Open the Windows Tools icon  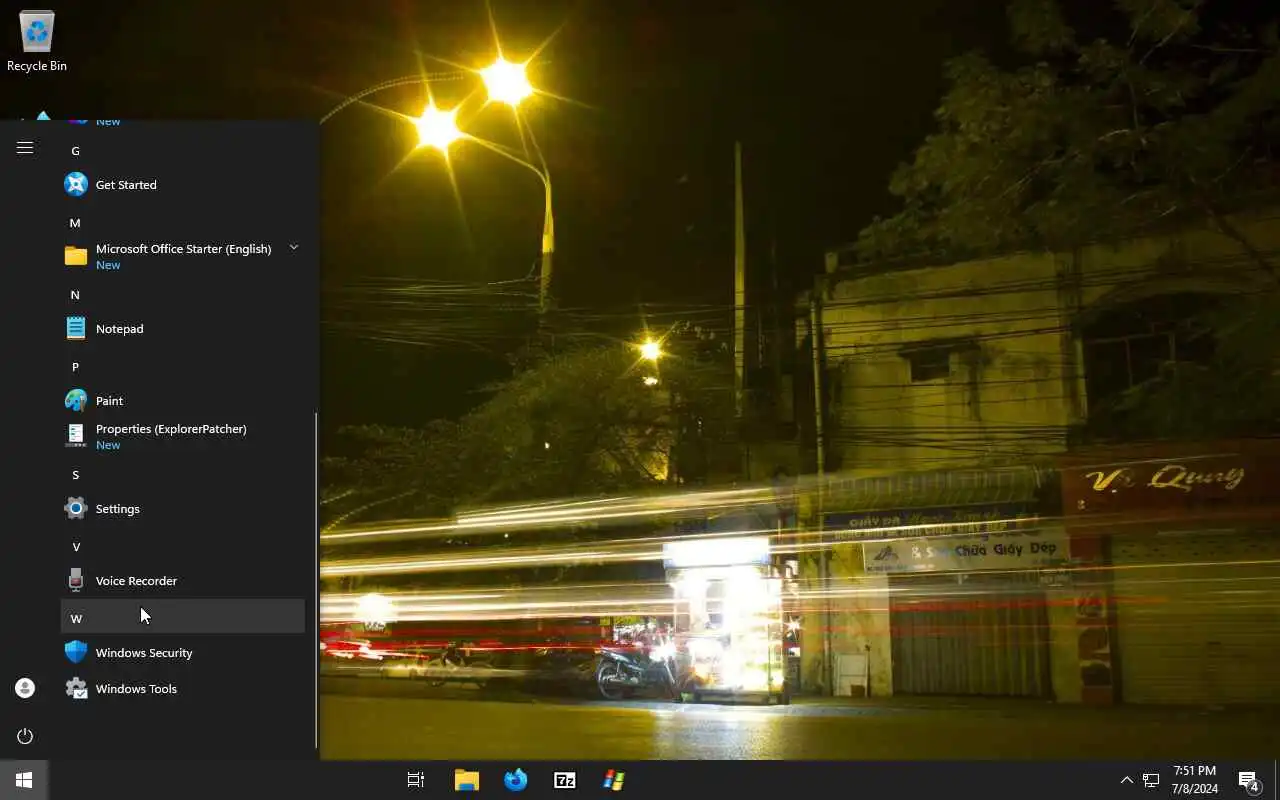click(x=76, y=688)
